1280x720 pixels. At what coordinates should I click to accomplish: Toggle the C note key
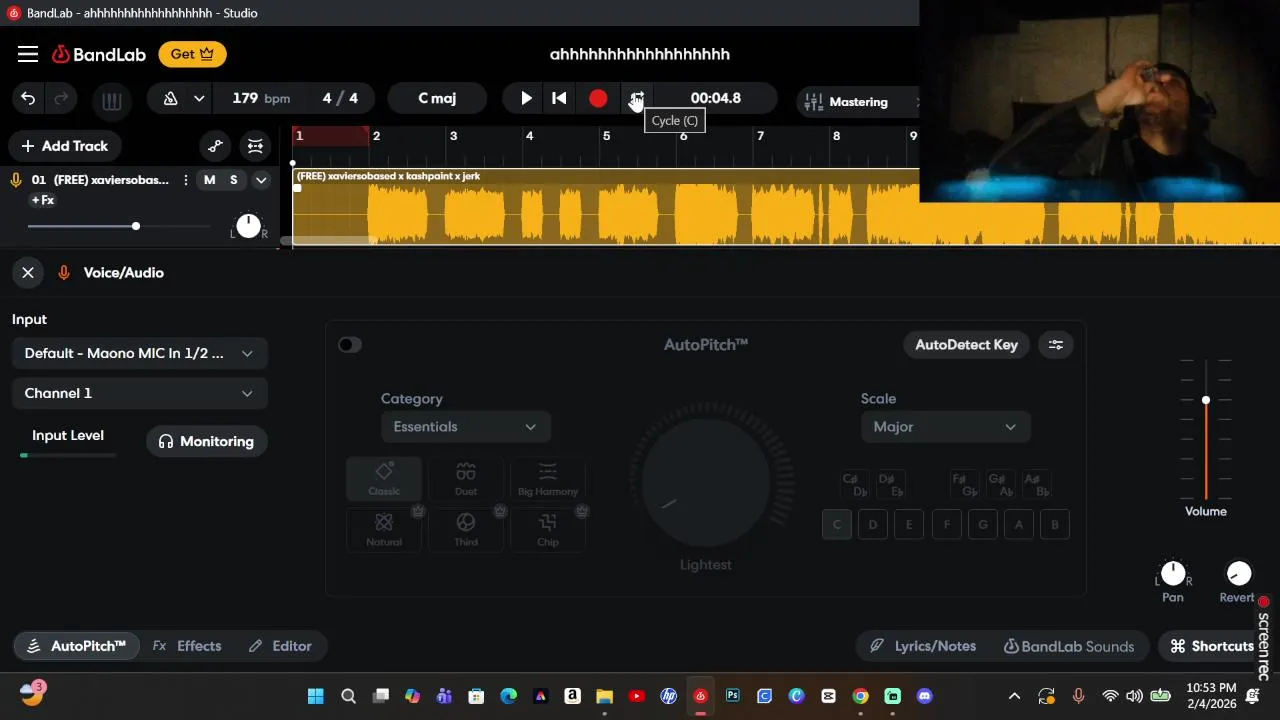click(837, 524)
